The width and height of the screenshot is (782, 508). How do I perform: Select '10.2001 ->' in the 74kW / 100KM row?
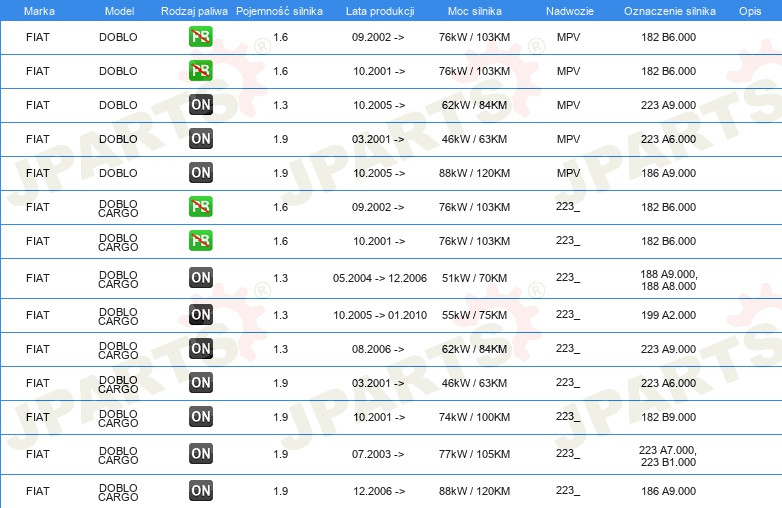(379, 417)
